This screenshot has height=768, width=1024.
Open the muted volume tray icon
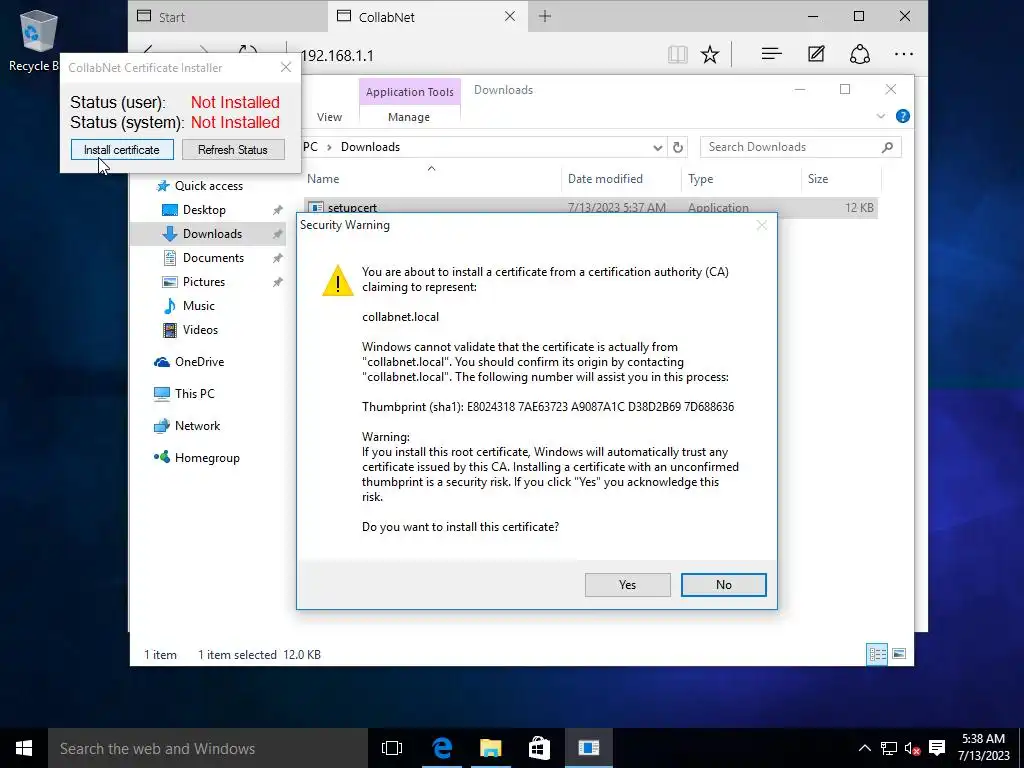912,748
